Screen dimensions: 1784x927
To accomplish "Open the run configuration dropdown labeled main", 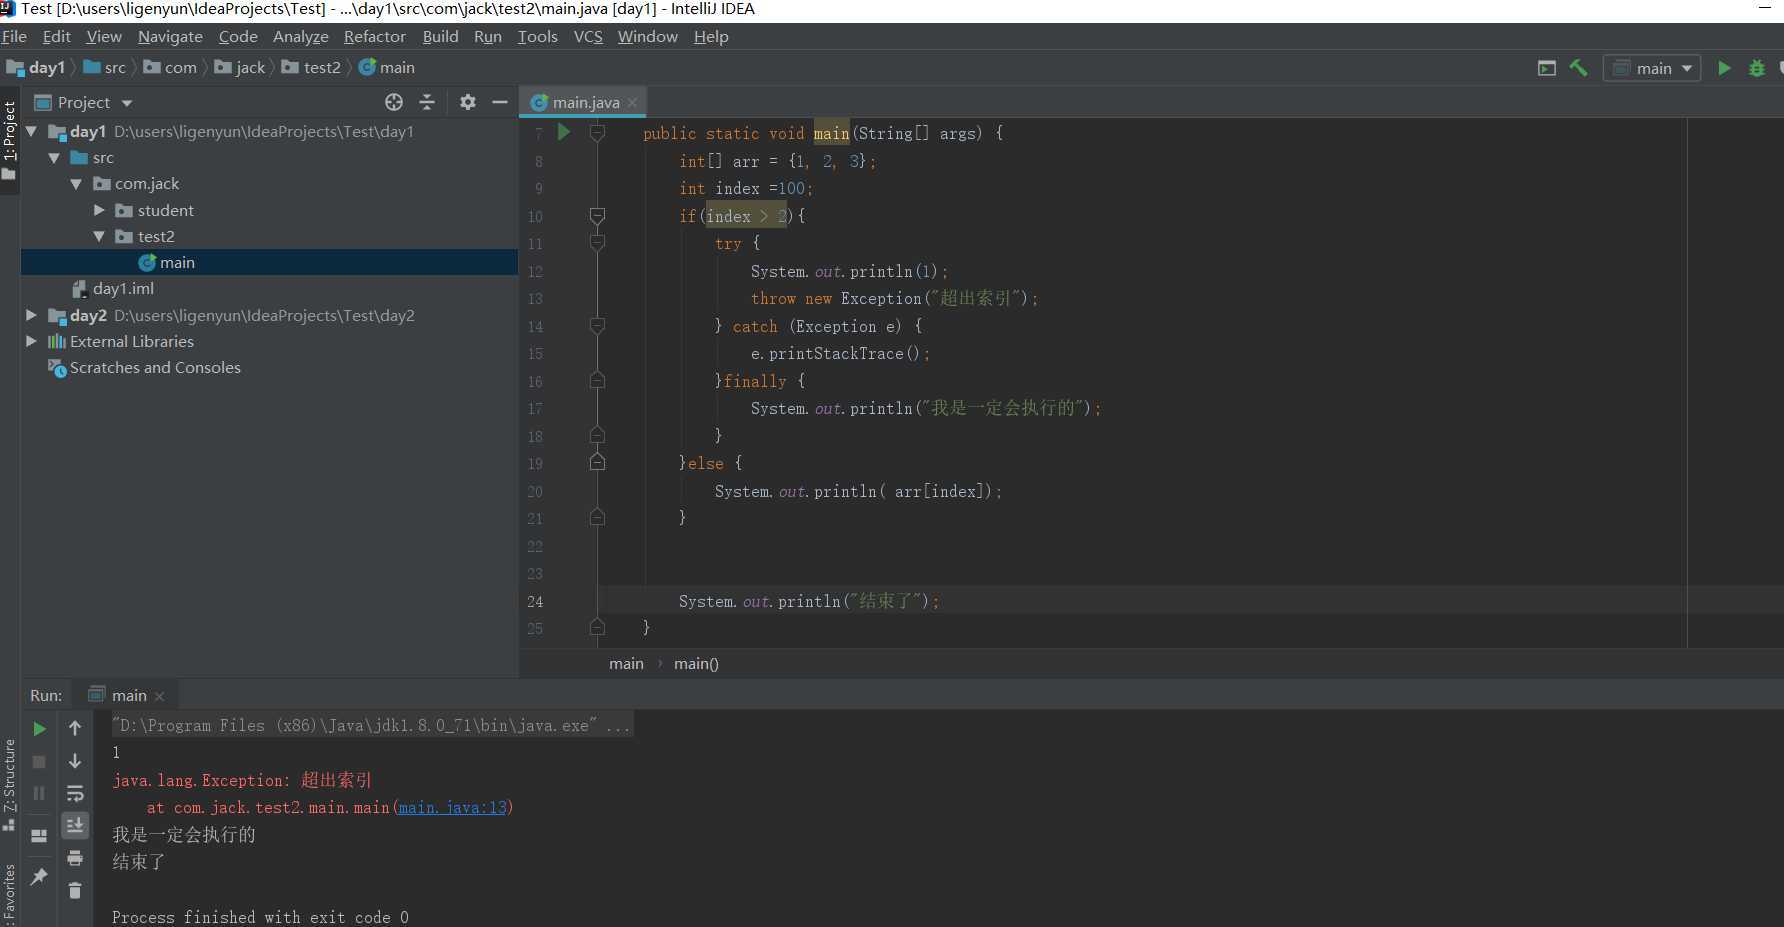I will [x=1652, y=68].
